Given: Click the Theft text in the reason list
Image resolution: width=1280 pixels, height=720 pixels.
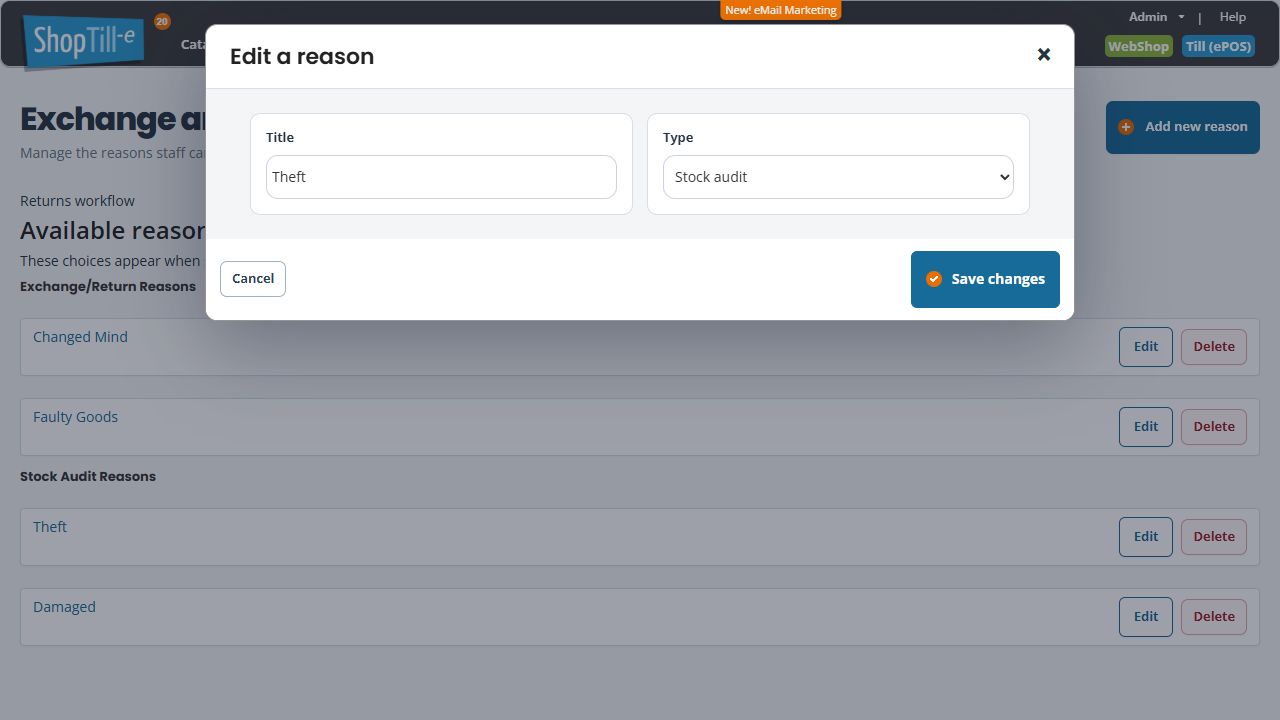Looking at the screenshot, I should tap(50, 527).
